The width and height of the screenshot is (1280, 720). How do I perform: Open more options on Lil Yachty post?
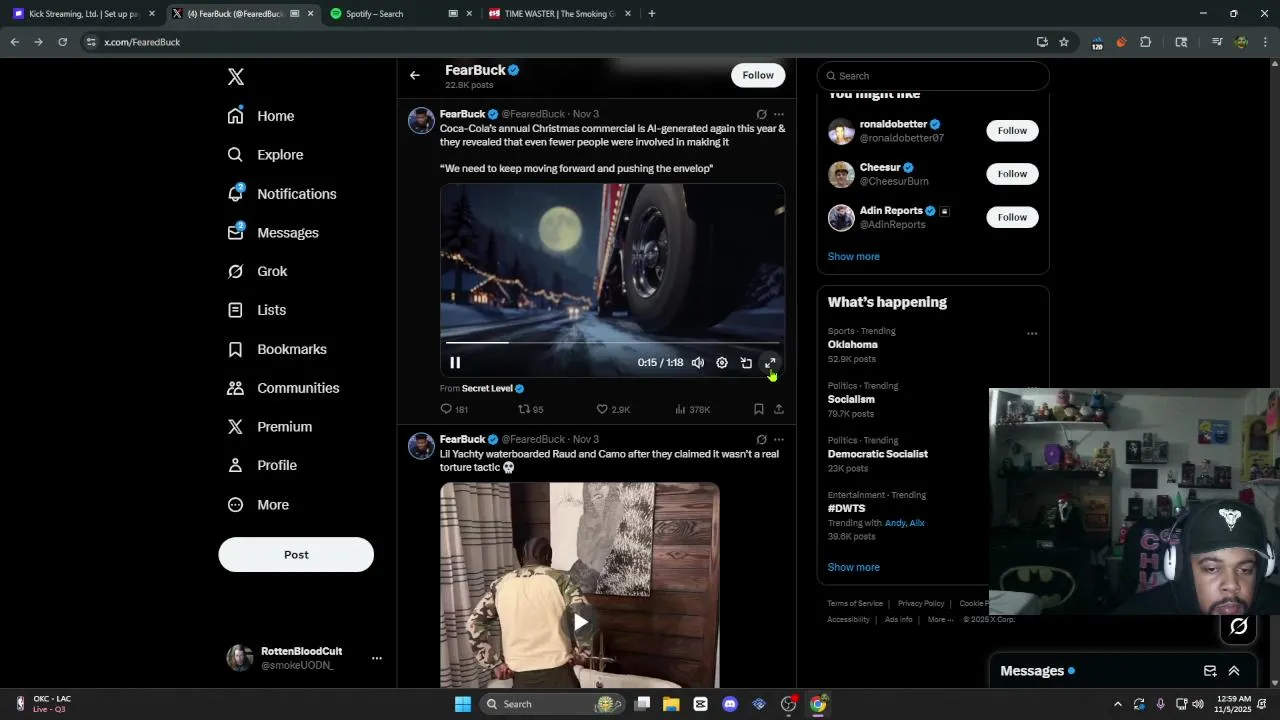click(x=779, y=439)
